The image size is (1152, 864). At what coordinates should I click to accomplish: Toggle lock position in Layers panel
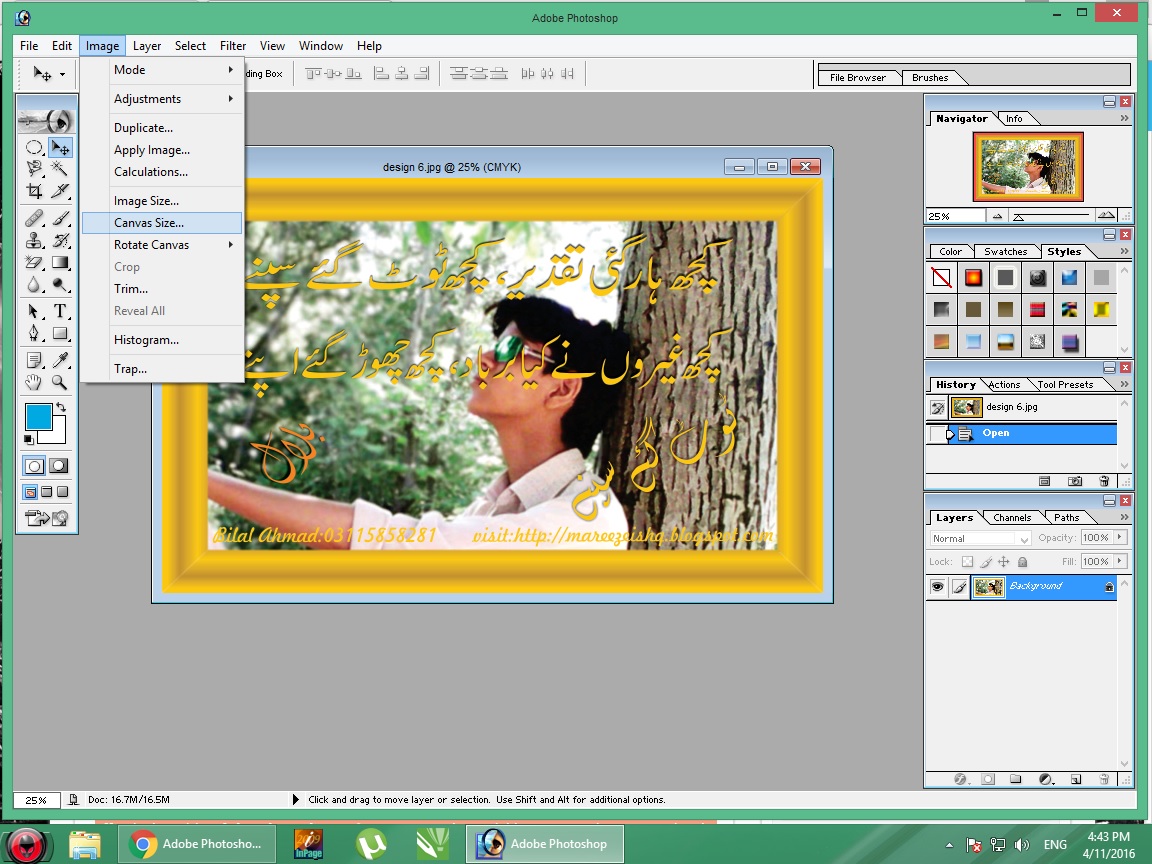tap(1004, 562)
